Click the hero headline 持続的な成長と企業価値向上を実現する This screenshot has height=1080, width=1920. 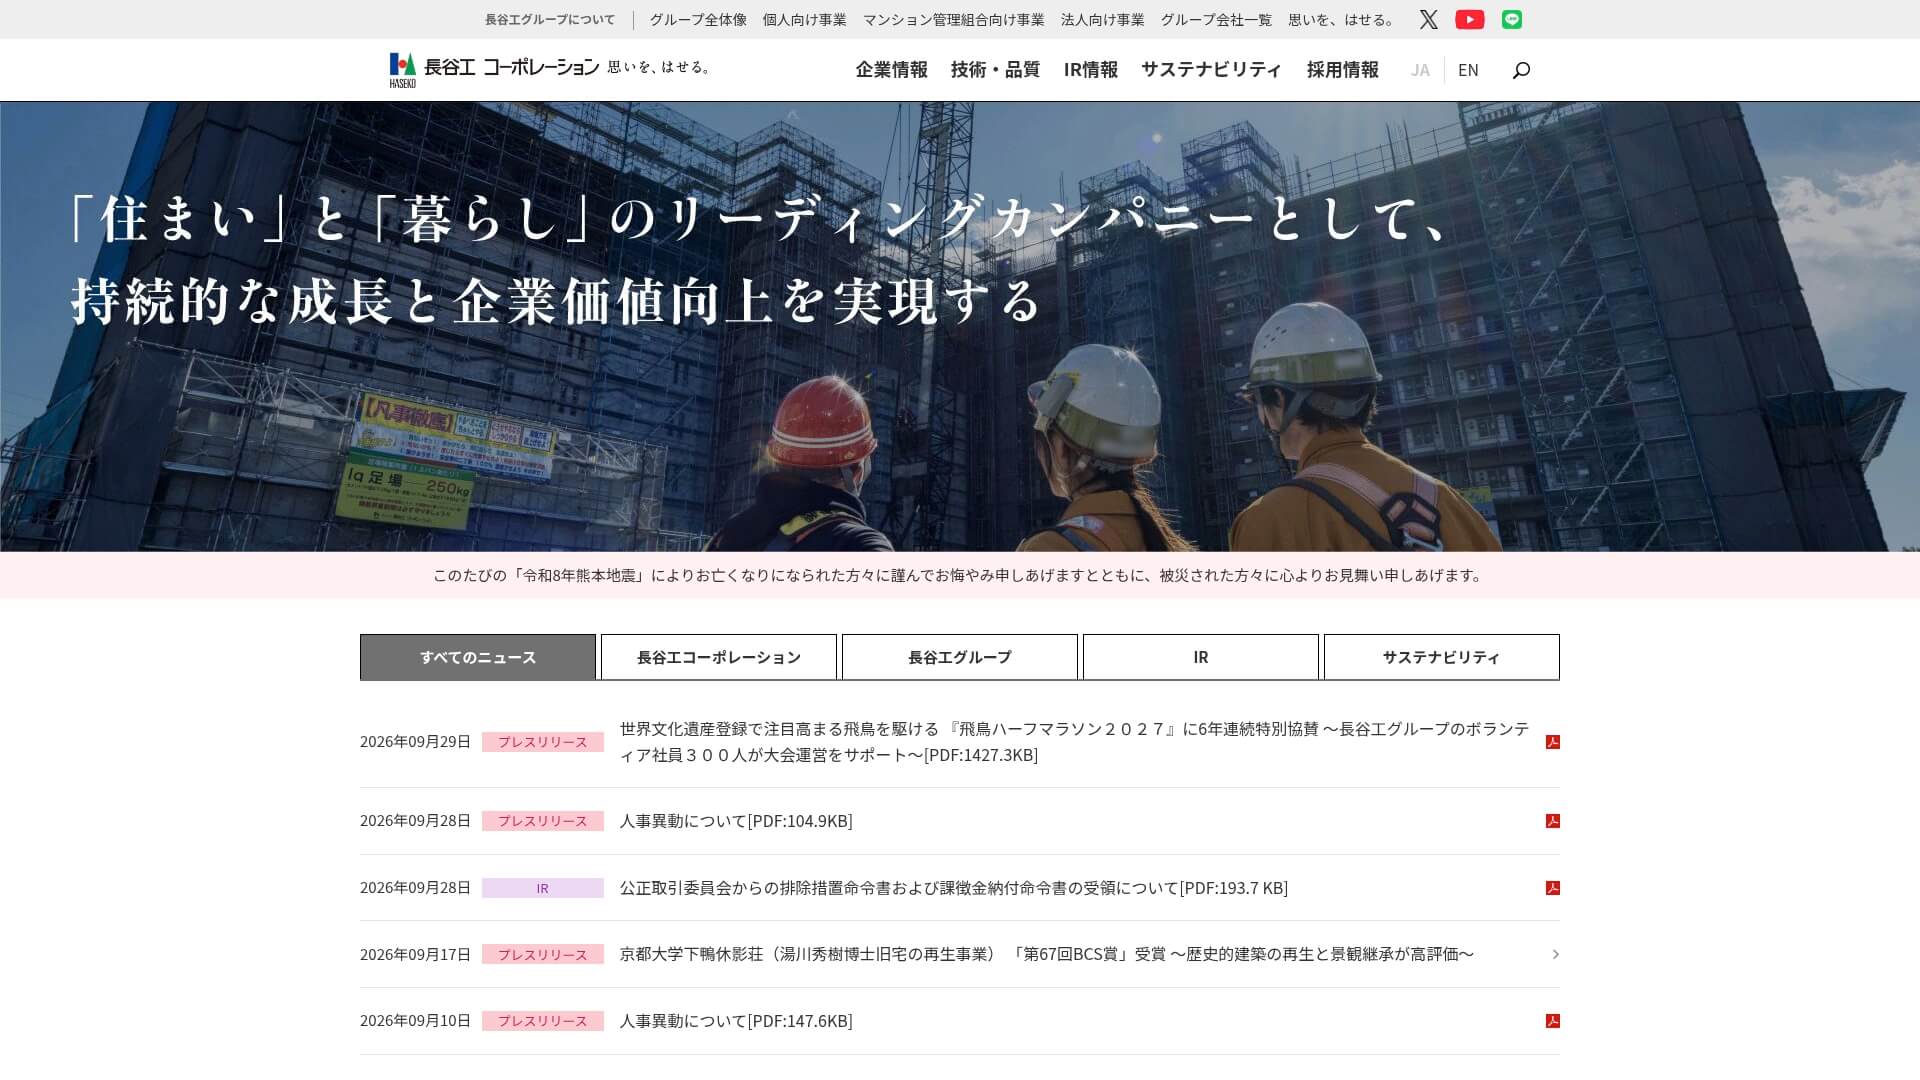(557, 301)
